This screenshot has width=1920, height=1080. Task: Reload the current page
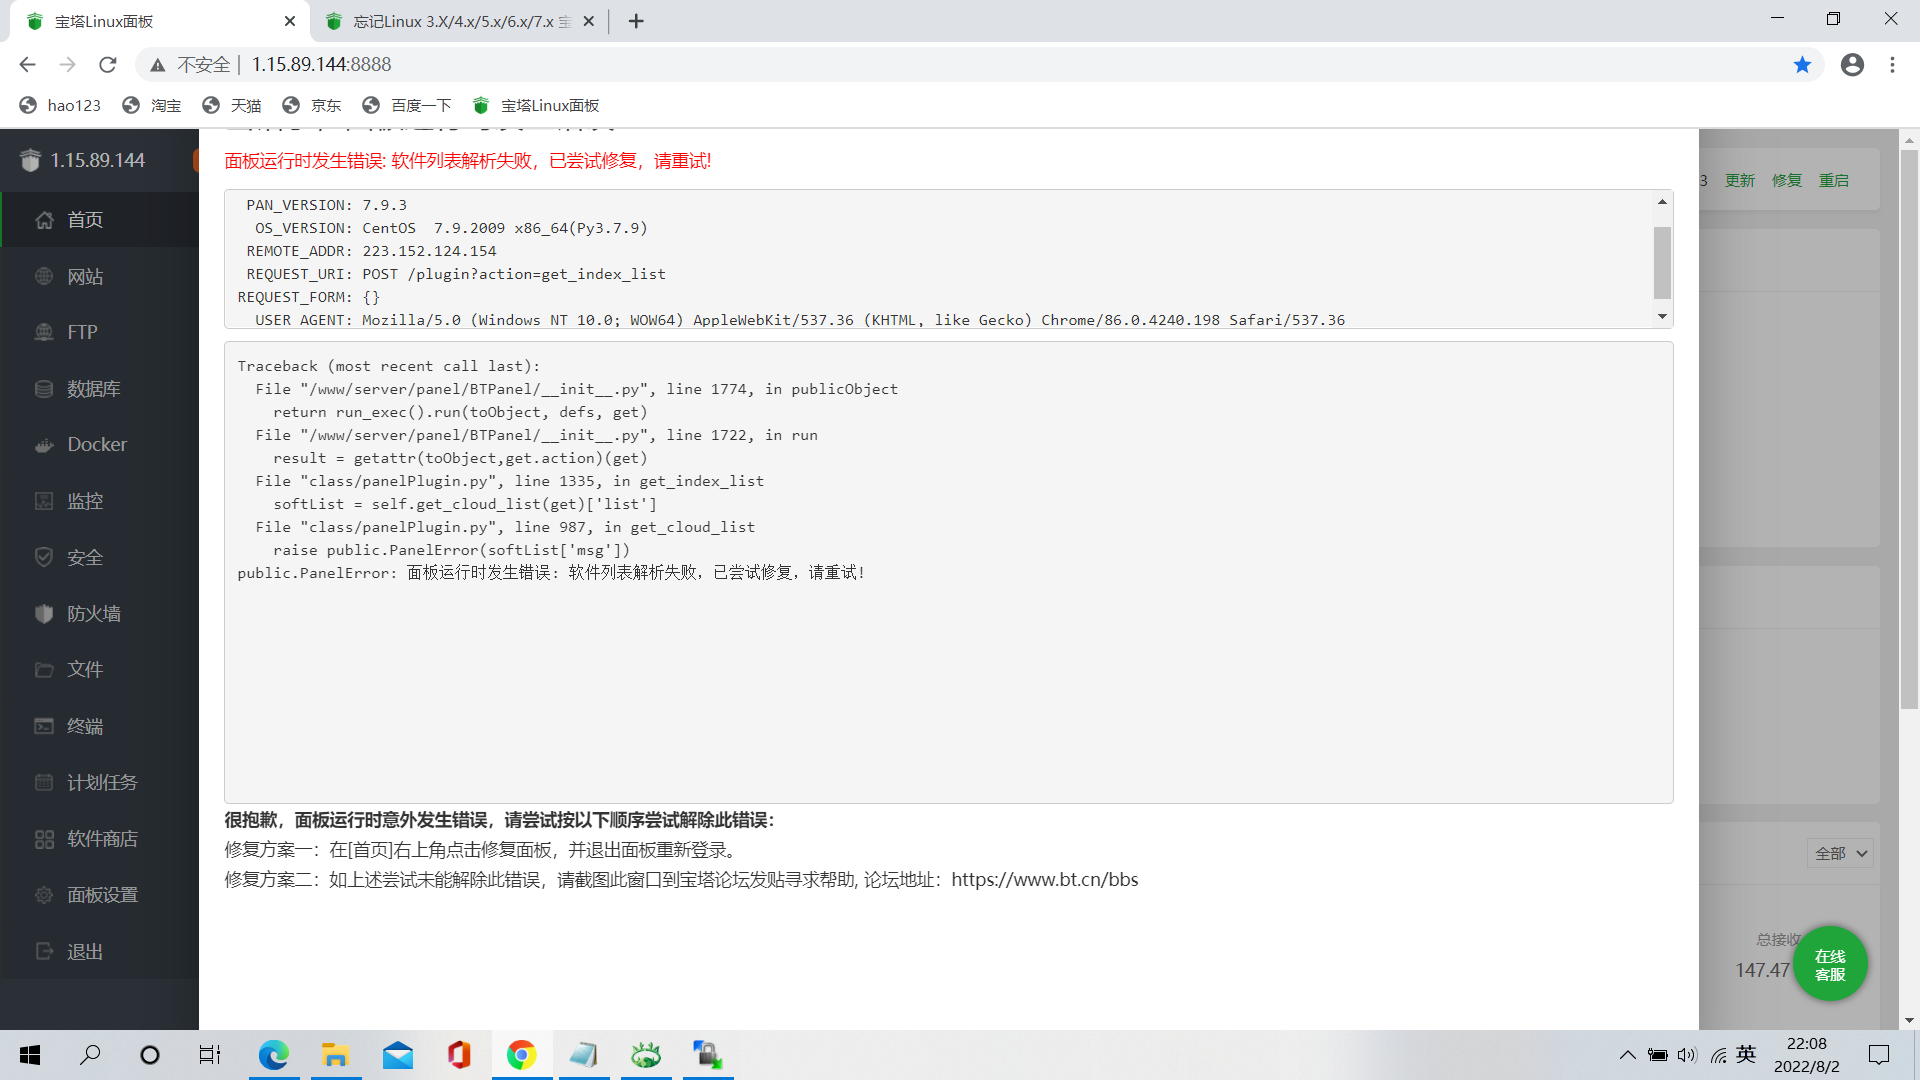(x=107, y=65)
